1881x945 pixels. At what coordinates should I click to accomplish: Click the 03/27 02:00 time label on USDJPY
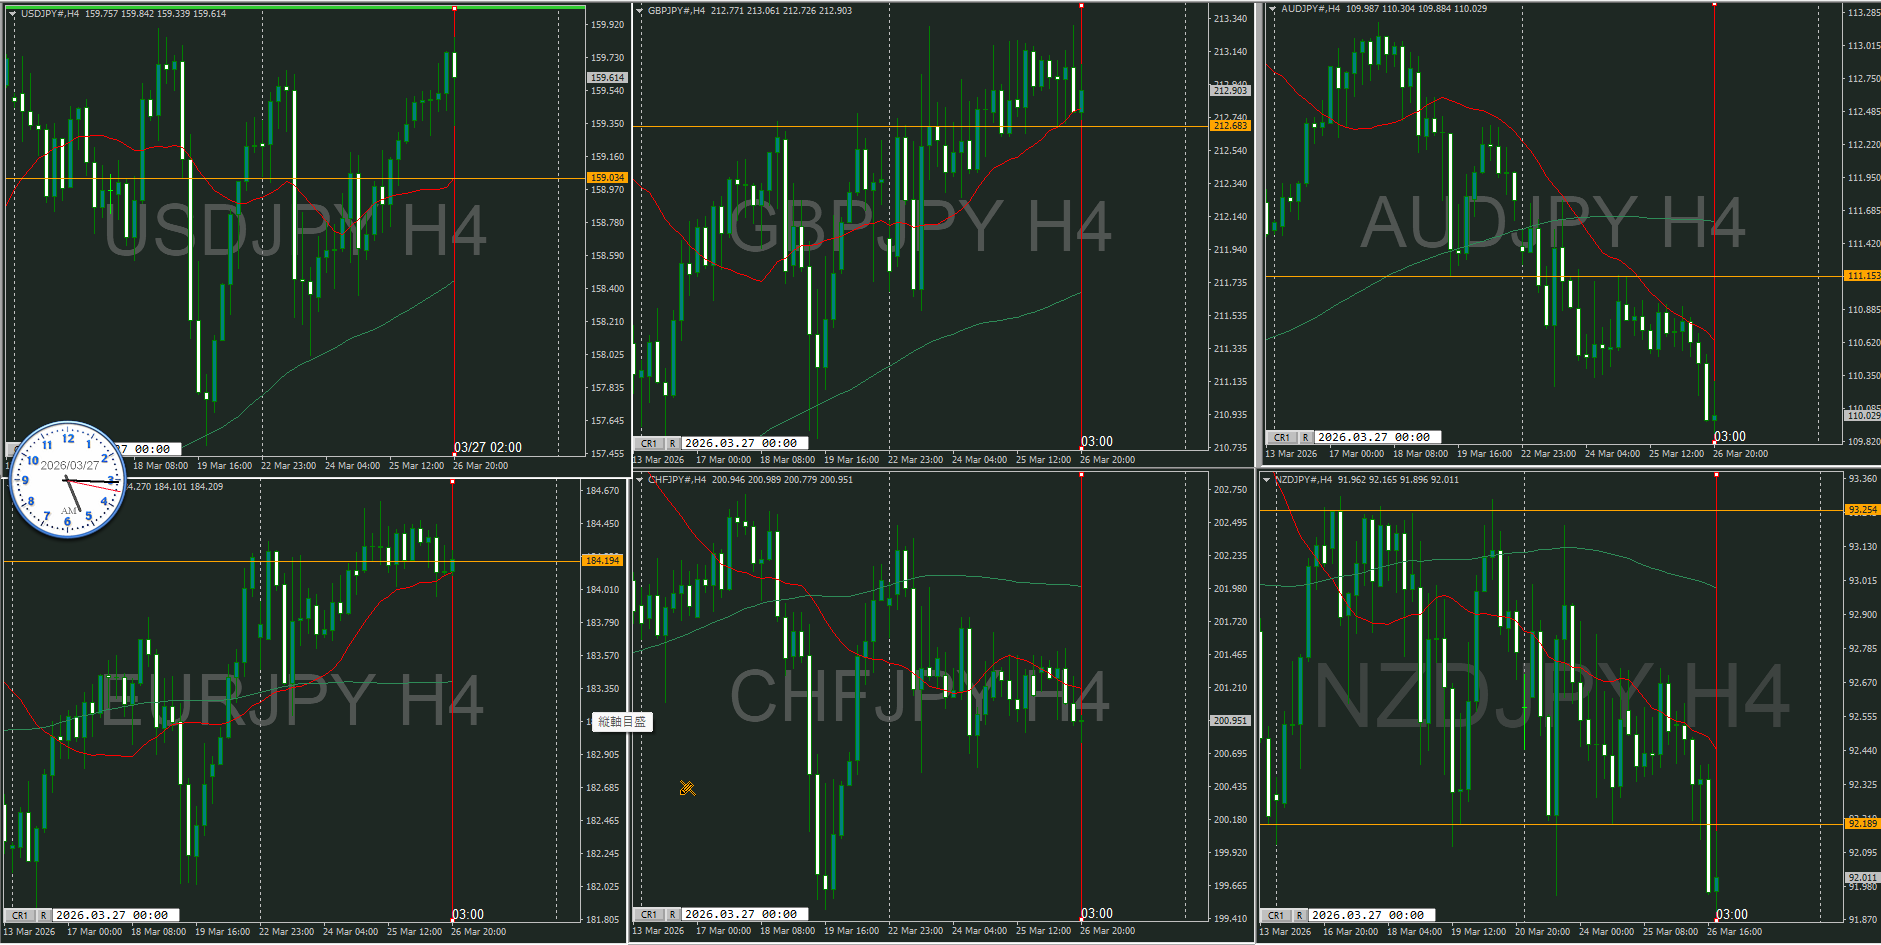click(x=488, y=447)
